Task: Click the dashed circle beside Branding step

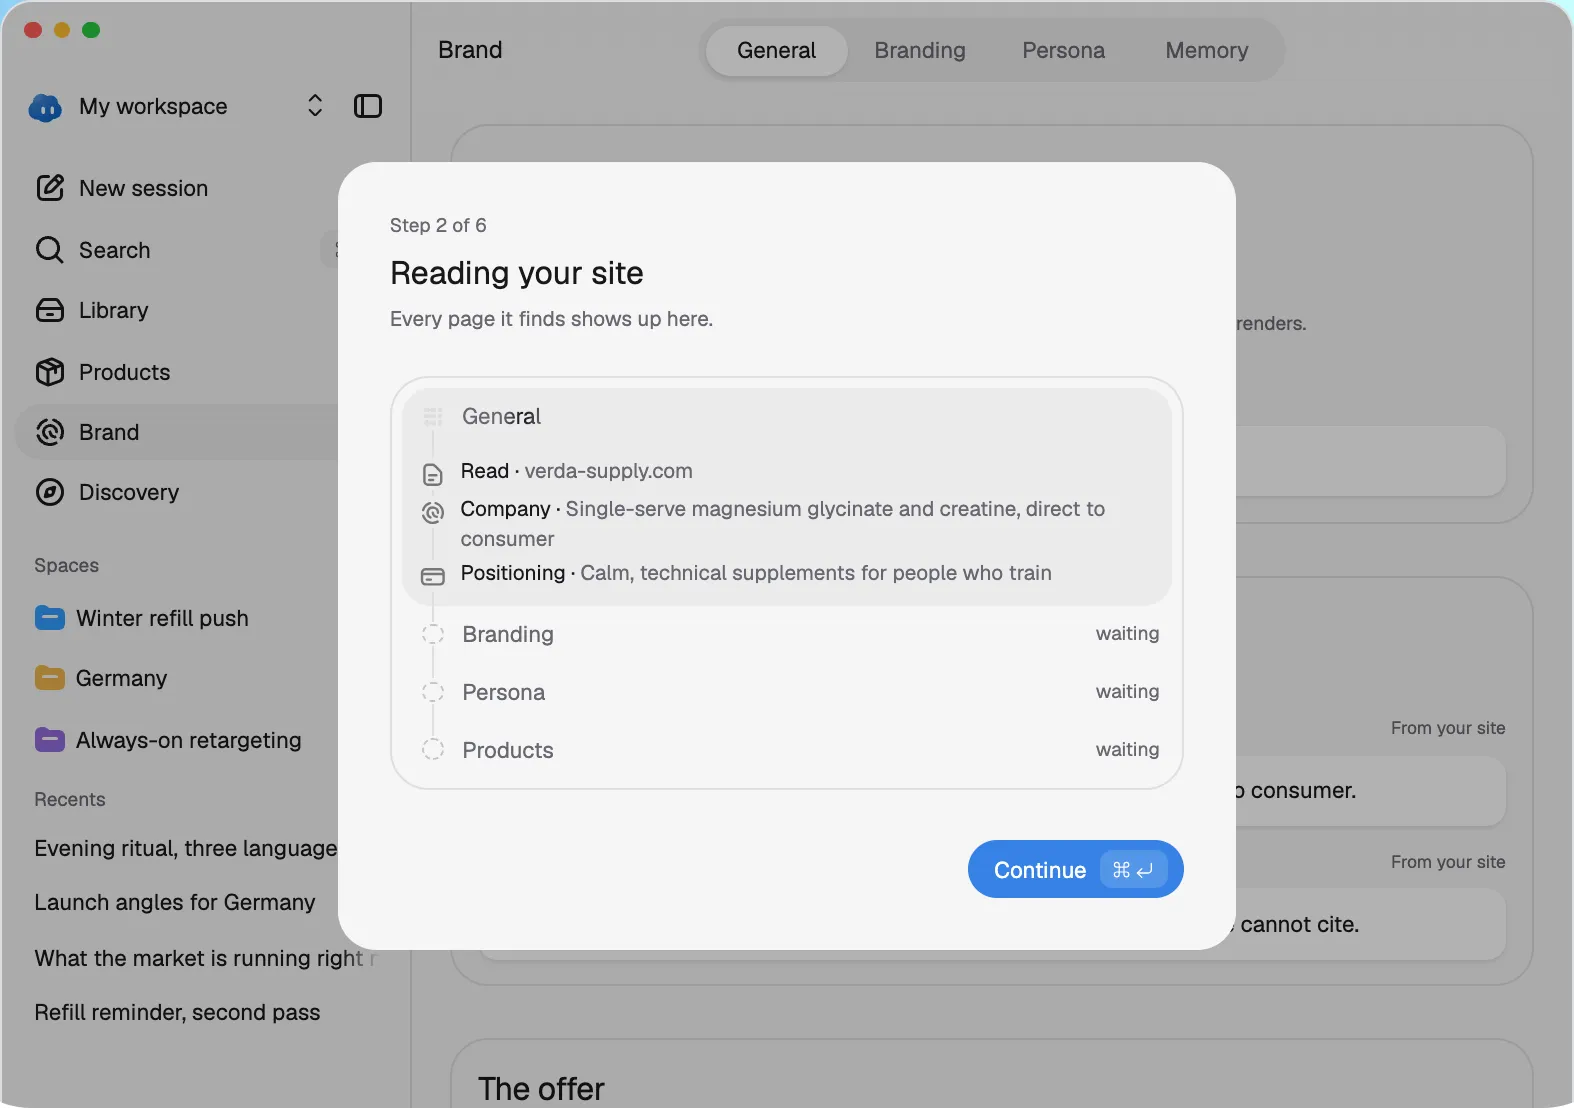Action: [433, 634]
